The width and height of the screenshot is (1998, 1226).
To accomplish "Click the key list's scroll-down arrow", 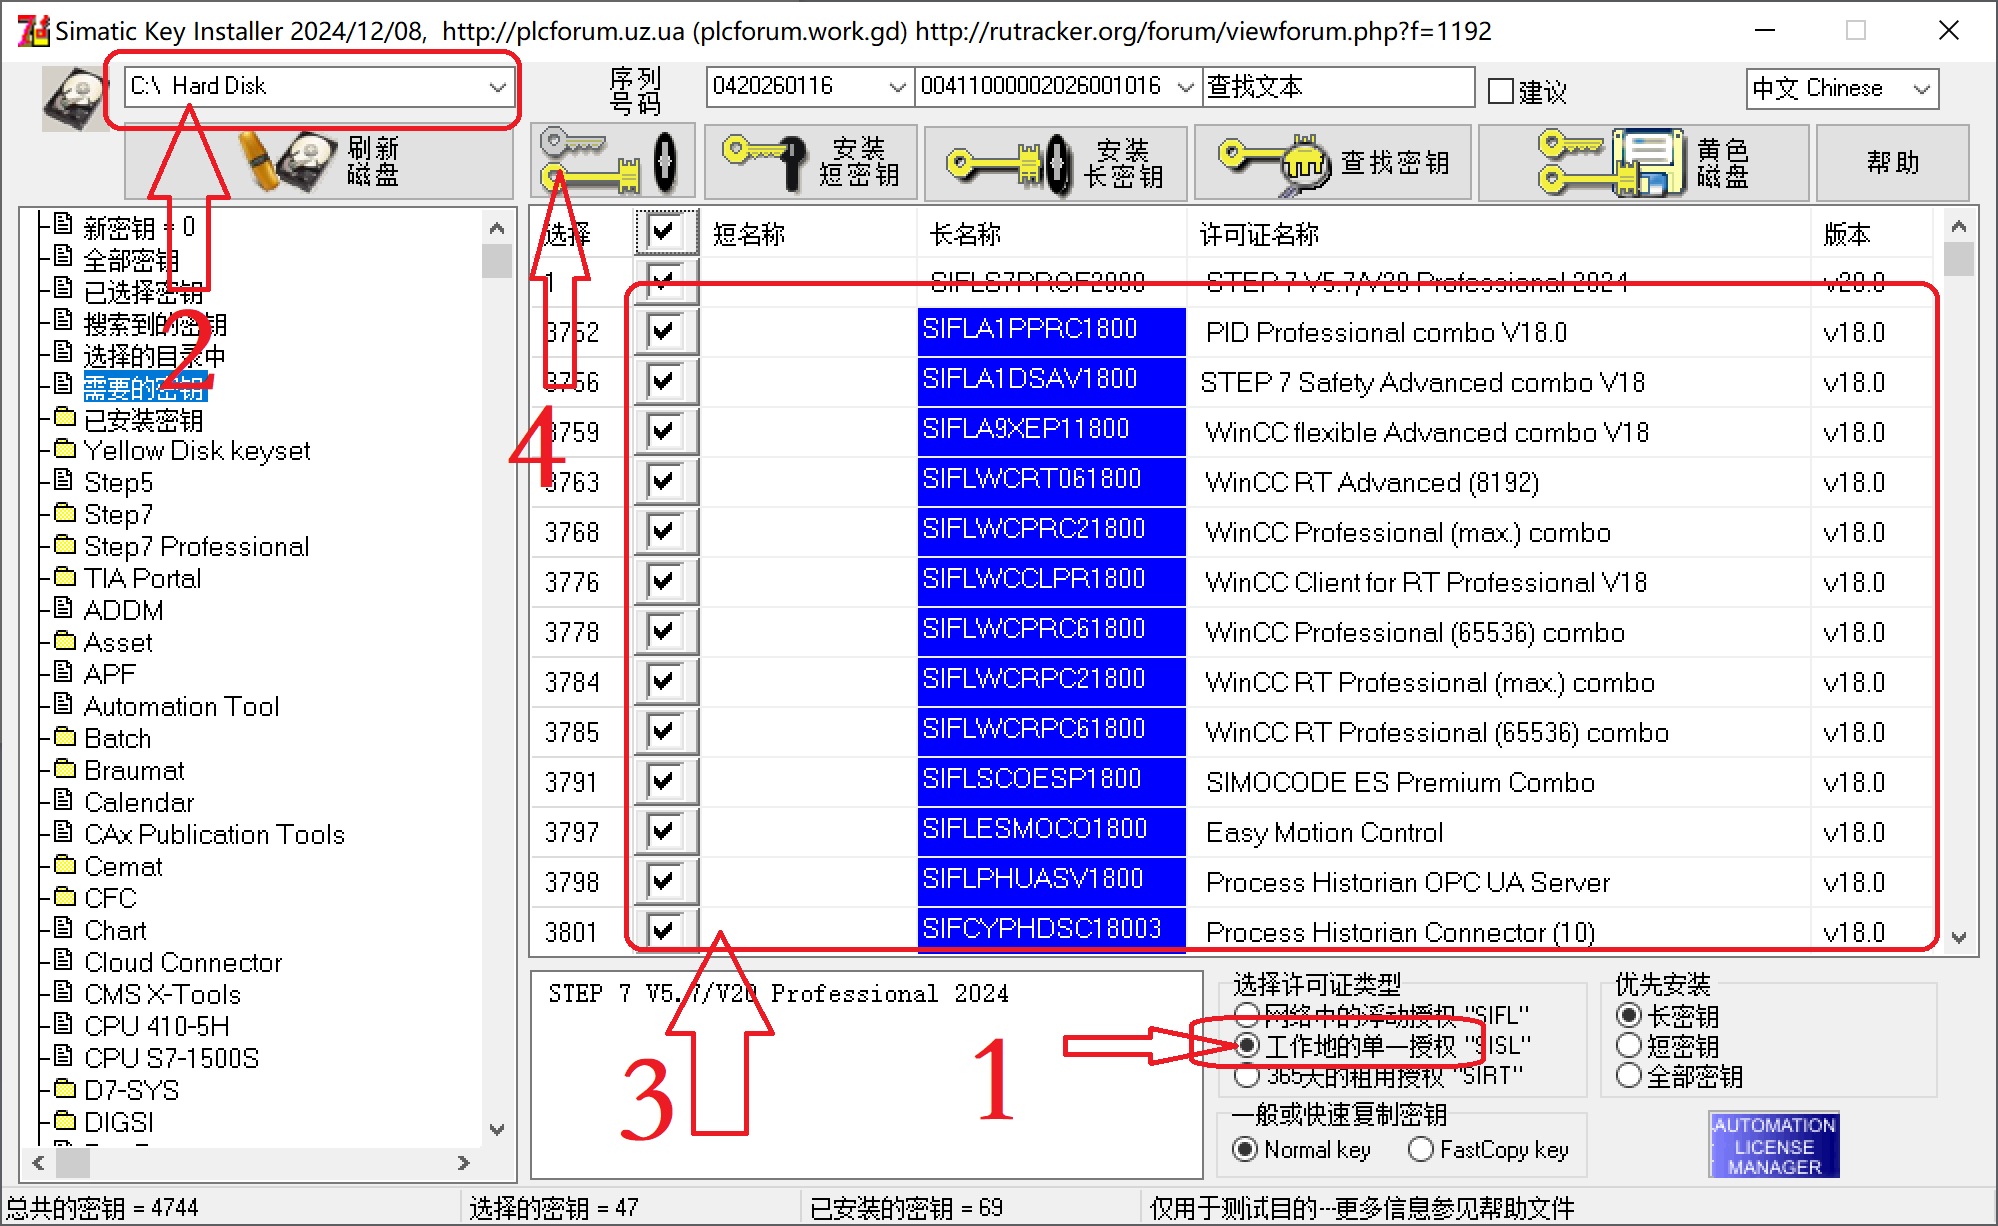I will coord(1958,937).
